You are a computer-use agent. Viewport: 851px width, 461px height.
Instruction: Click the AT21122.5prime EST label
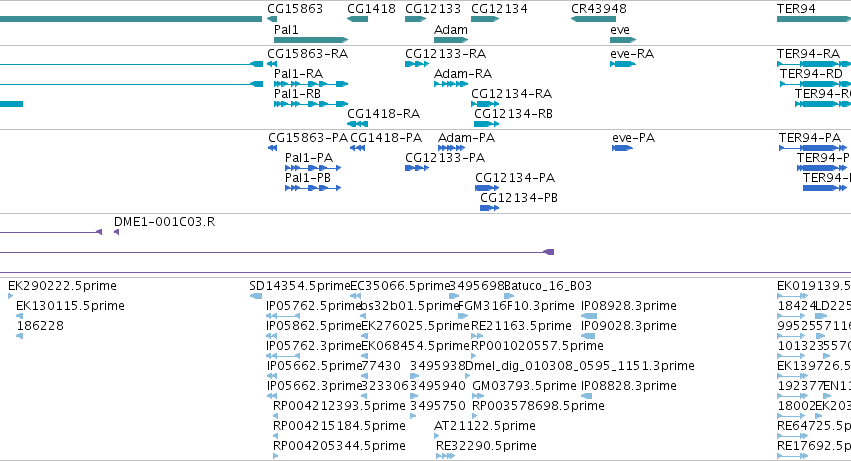[485, 427]
